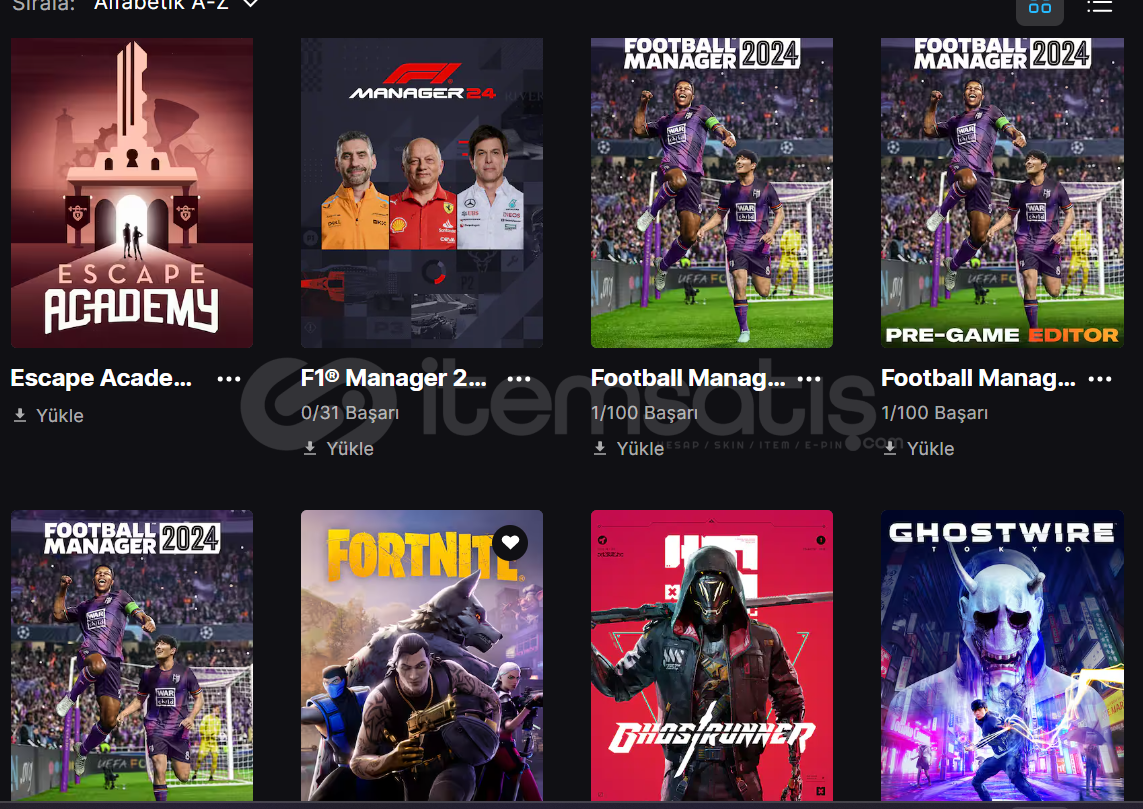
Task: Click the F1® Manager 2... title
Action: tap(394, 378)
